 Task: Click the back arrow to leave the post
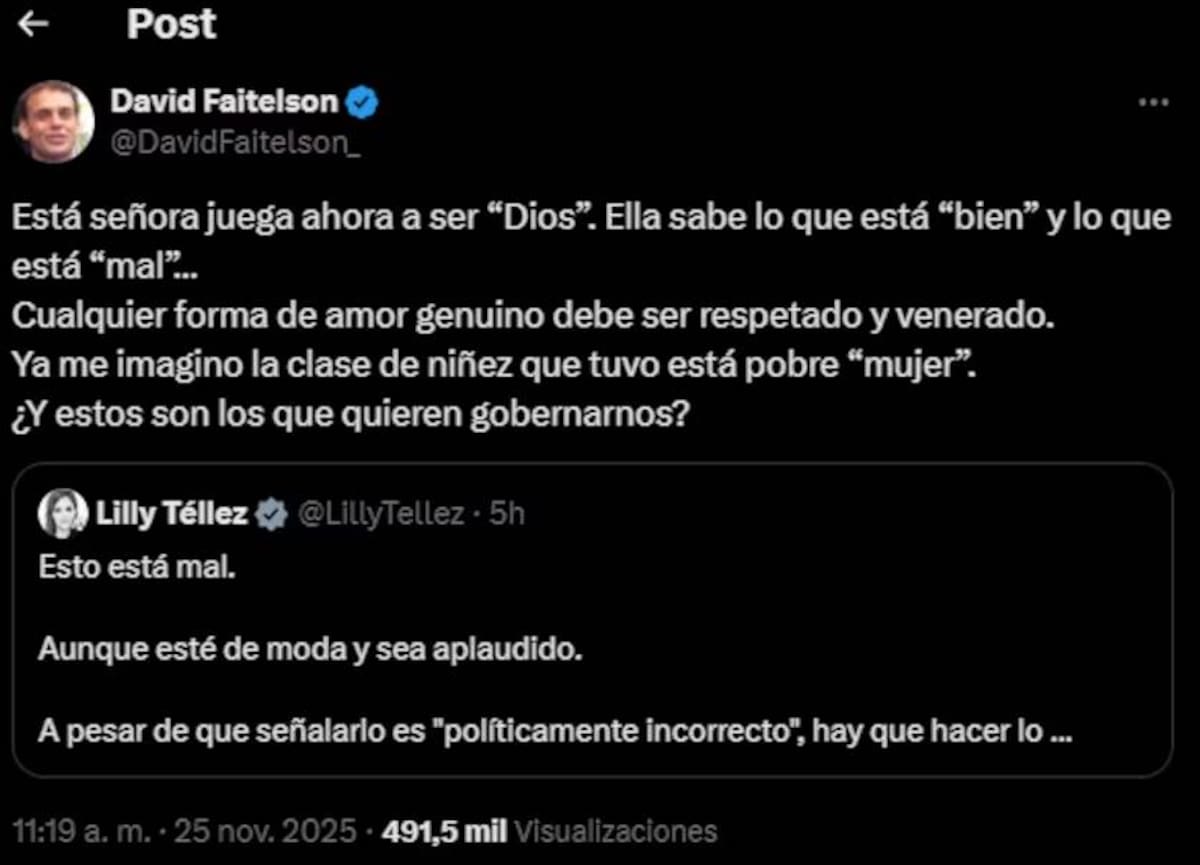(33, 24)
